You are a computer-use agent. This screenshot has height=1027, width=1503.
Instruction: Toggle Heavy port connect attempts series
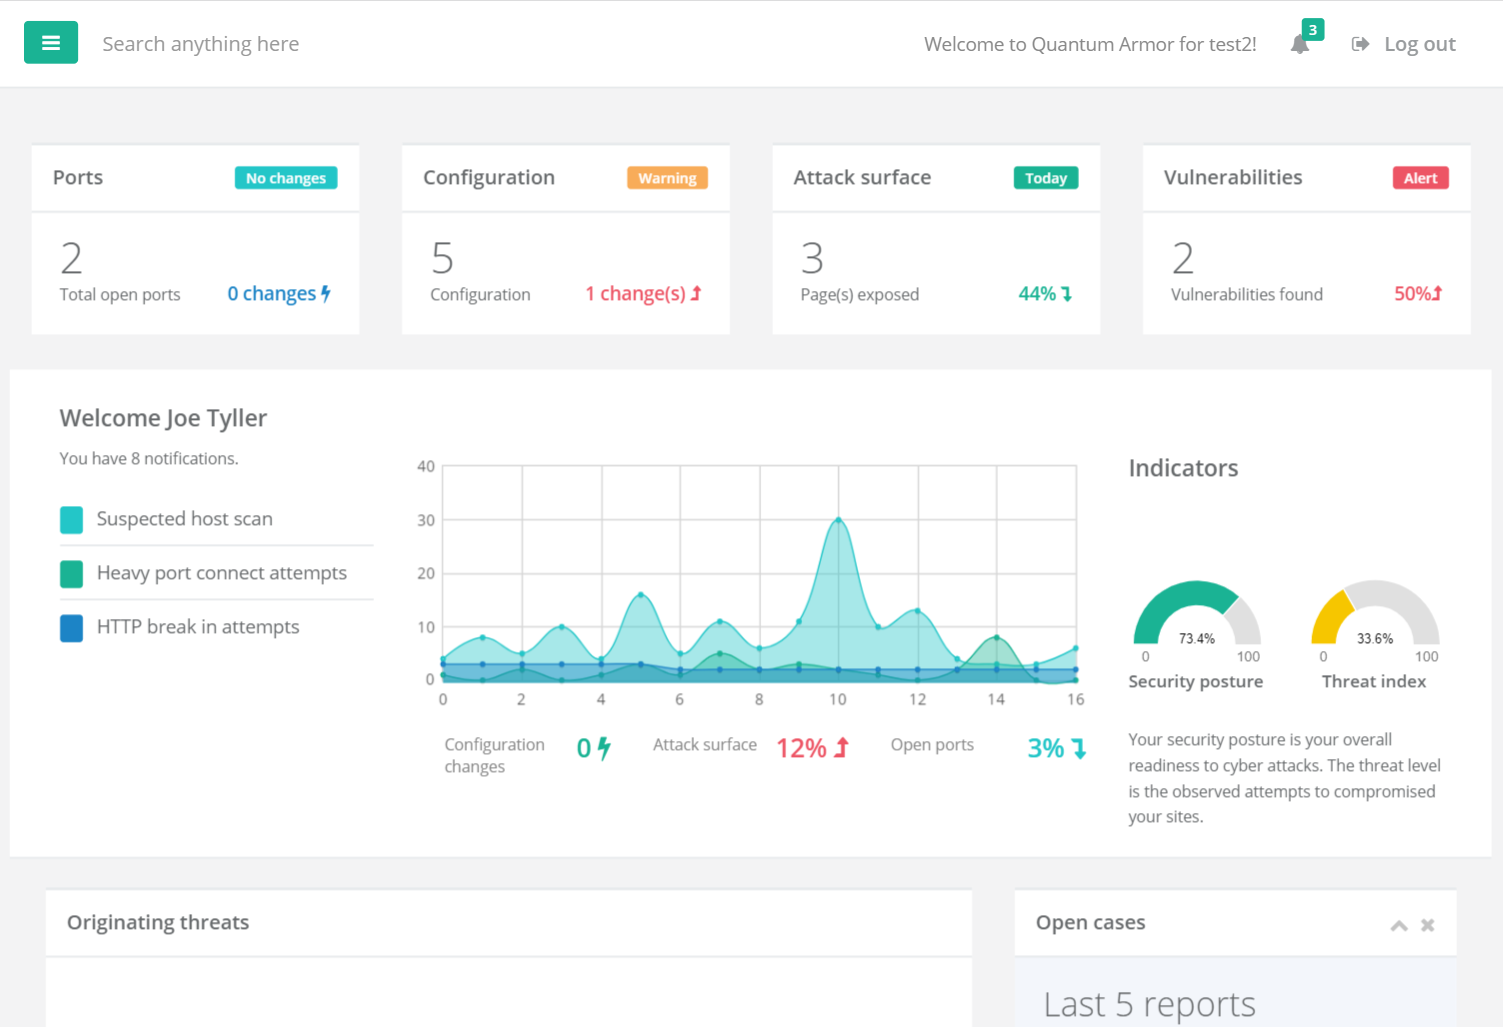(72, 574)
